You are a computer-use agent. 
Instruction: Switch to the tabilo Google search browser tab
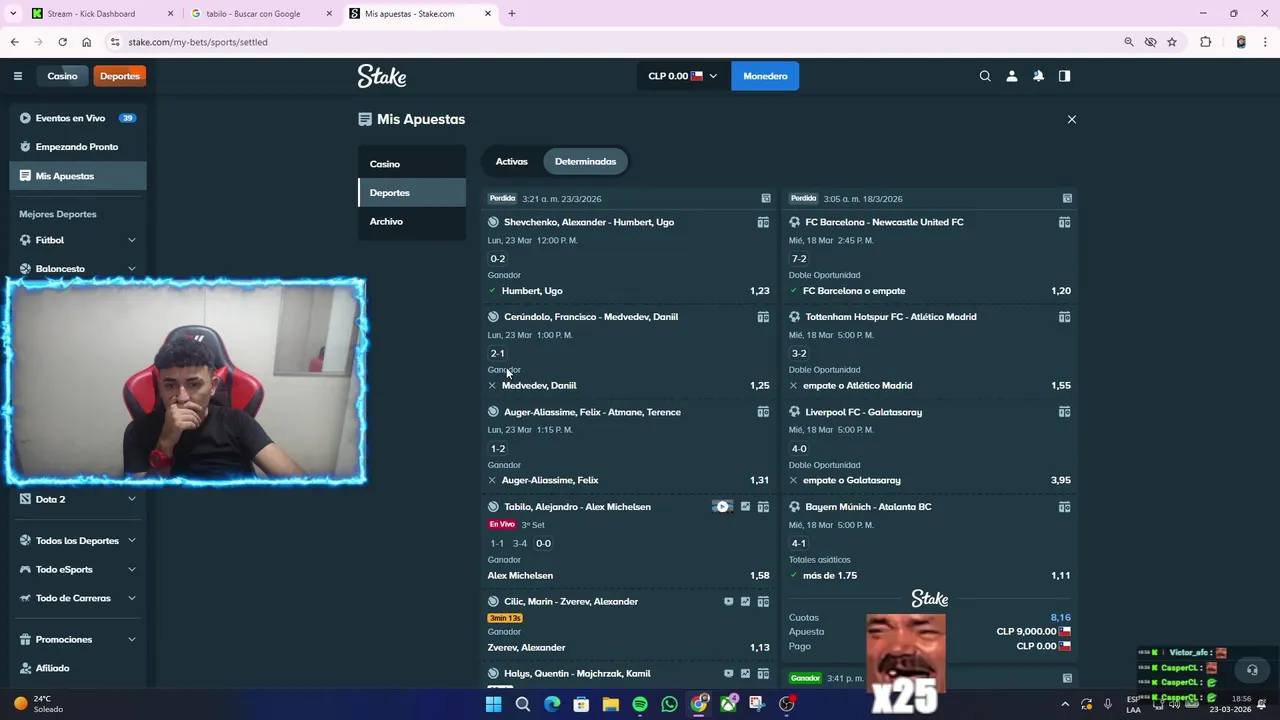[260, 14]
